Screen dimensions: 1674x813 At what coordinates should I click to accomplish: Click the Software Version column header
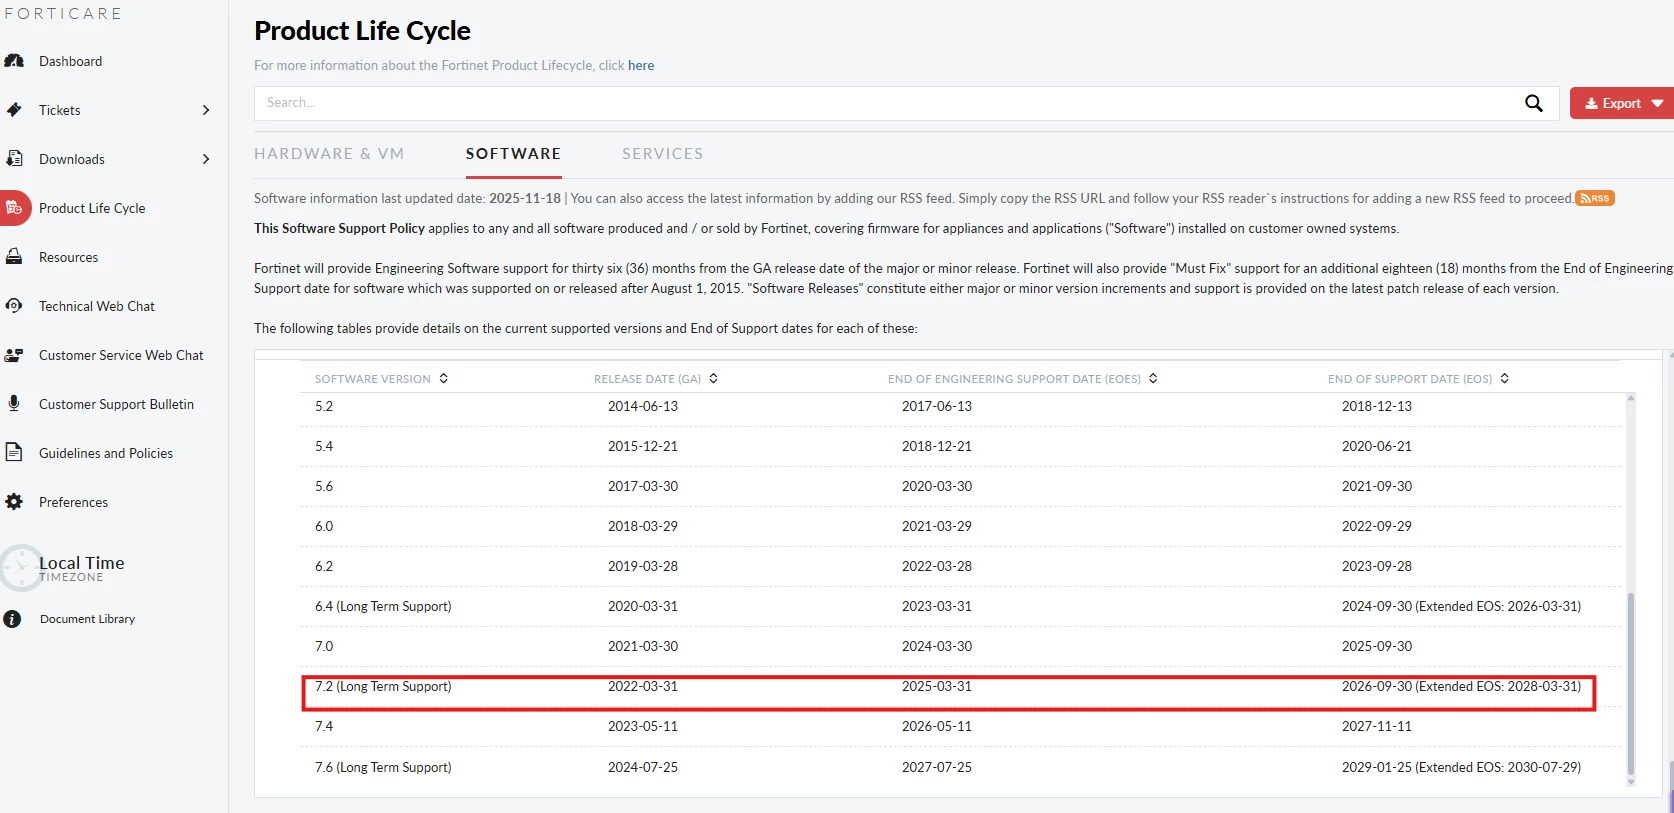(372, 379)
